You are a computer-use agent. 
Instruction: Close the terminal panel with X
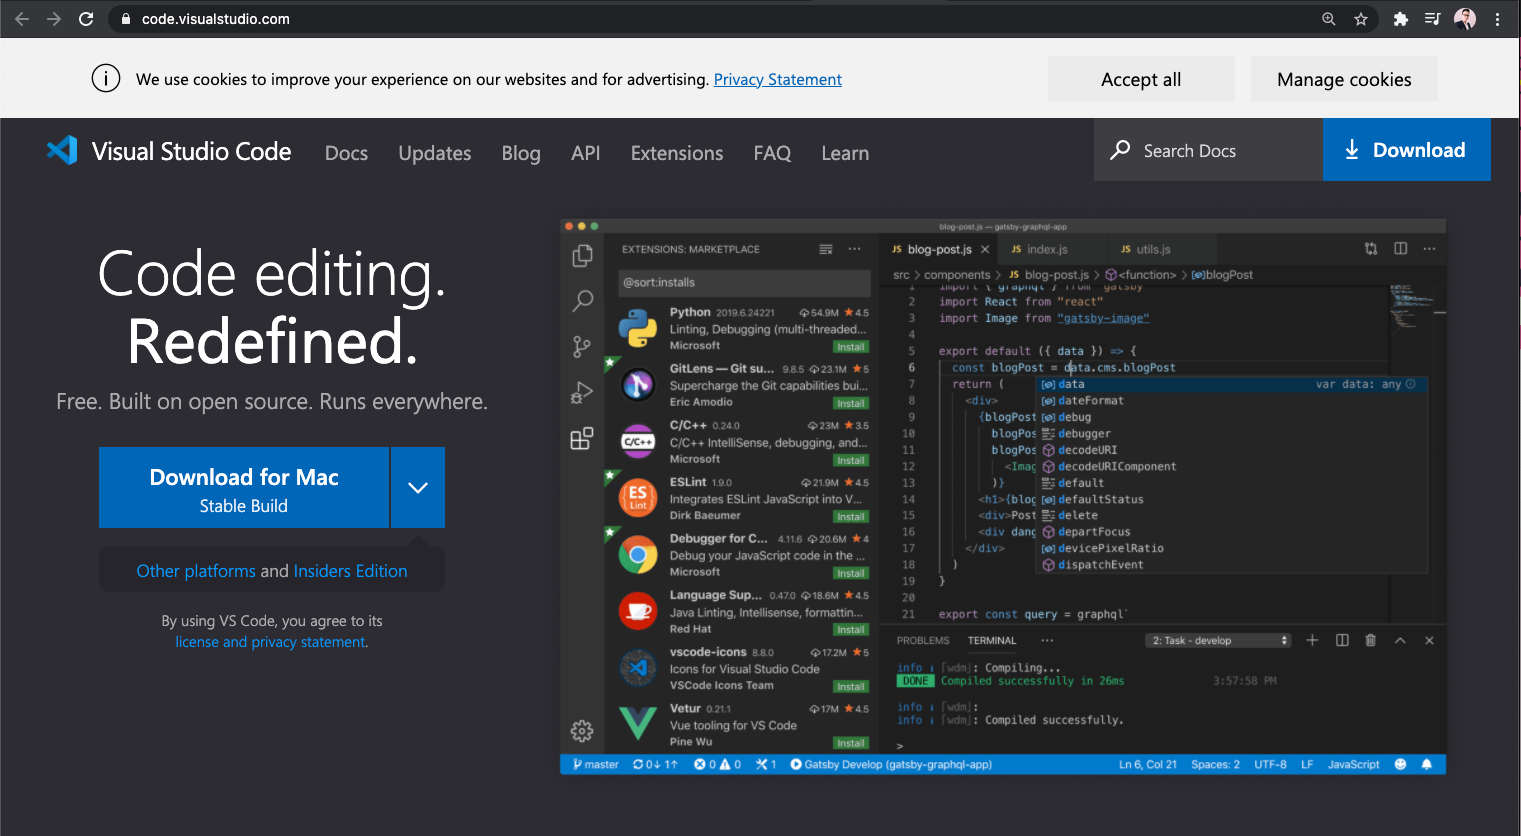(x=1429, y=640)
